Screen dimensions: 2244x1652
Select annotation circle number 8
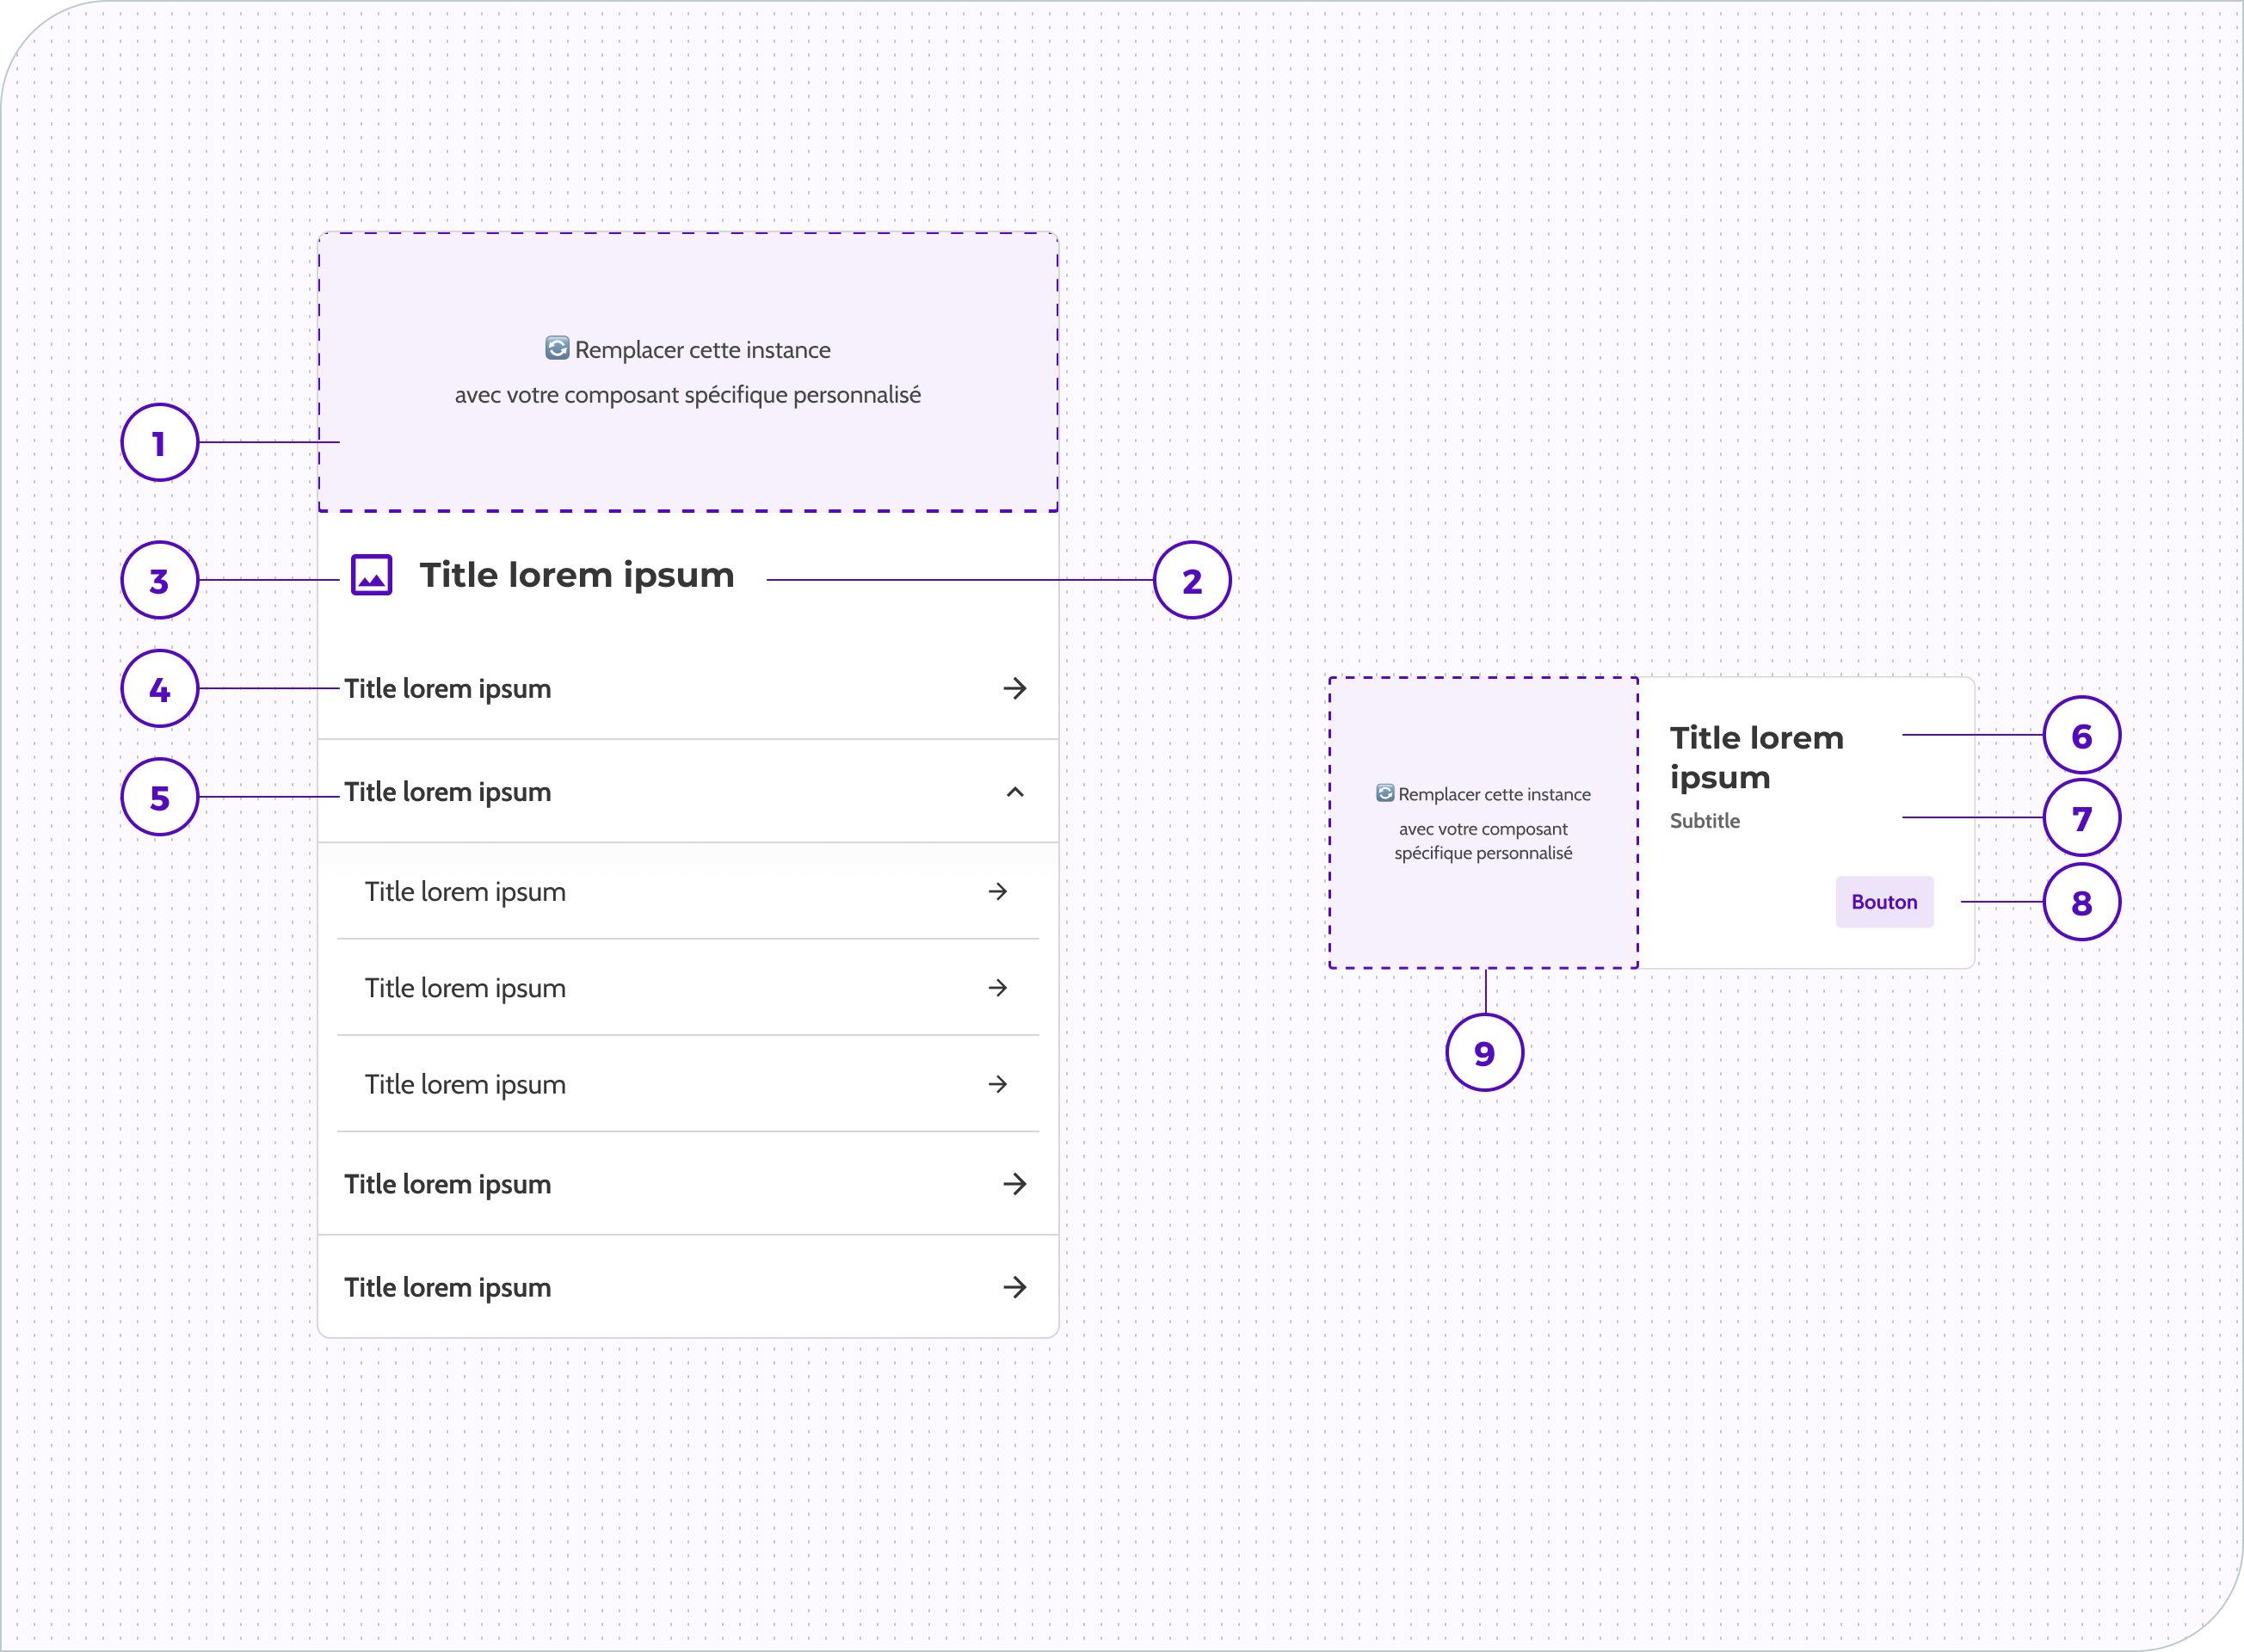click(2081, 902)
